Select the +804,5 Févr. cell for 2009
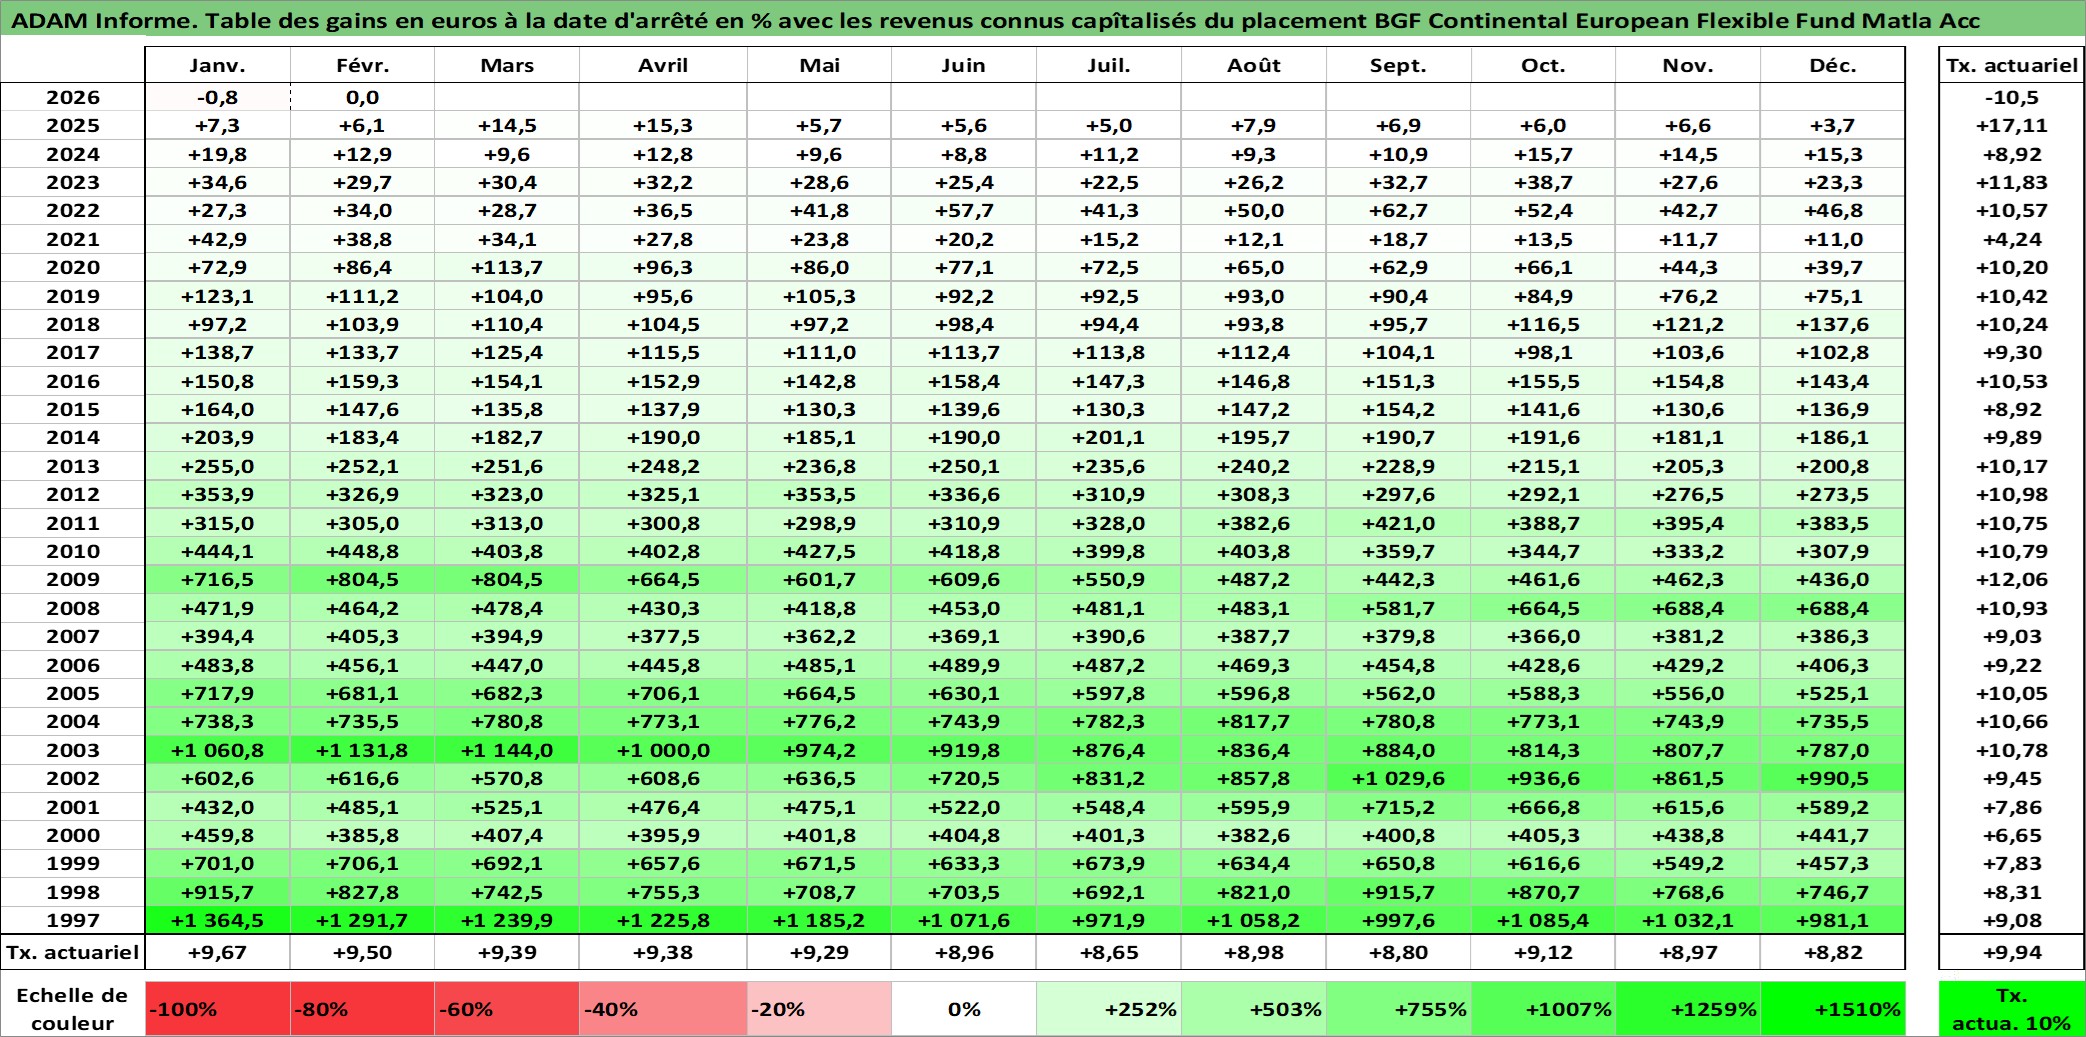This screenshot has height=1037, width=2086. click(362, 580)
